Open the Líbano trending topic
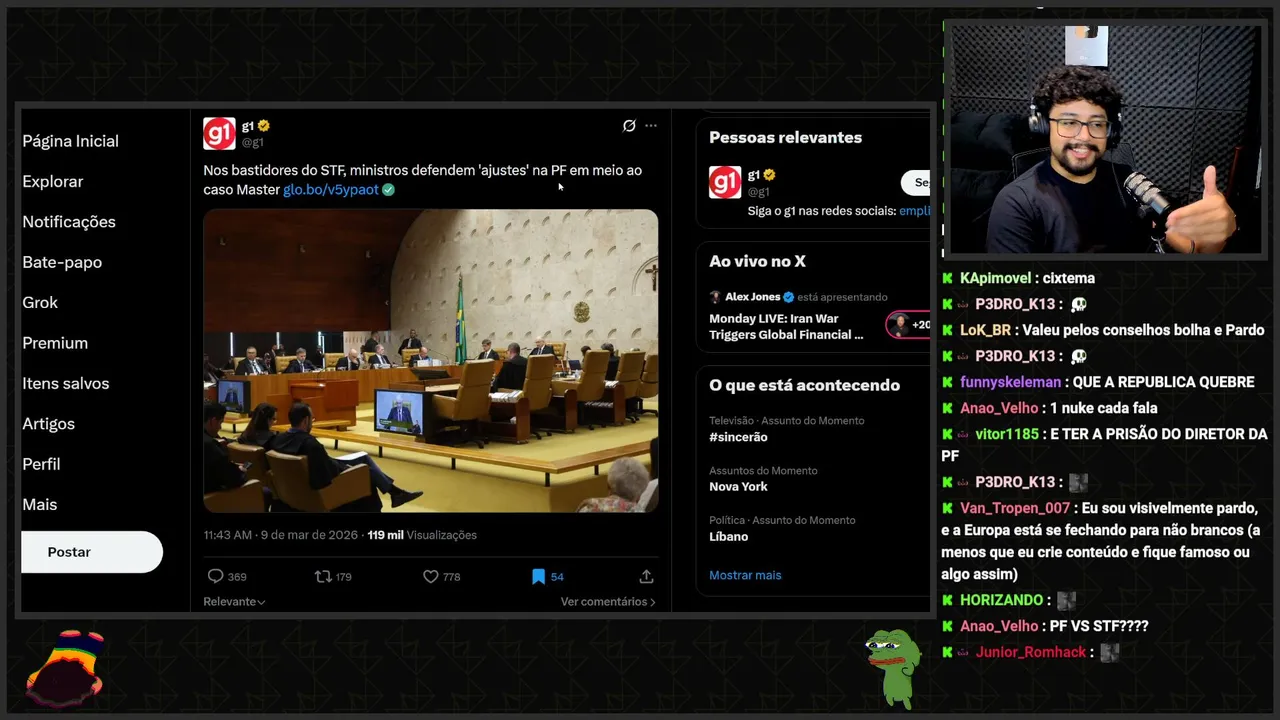The image size is (1280, 720). tap(728, 537)
